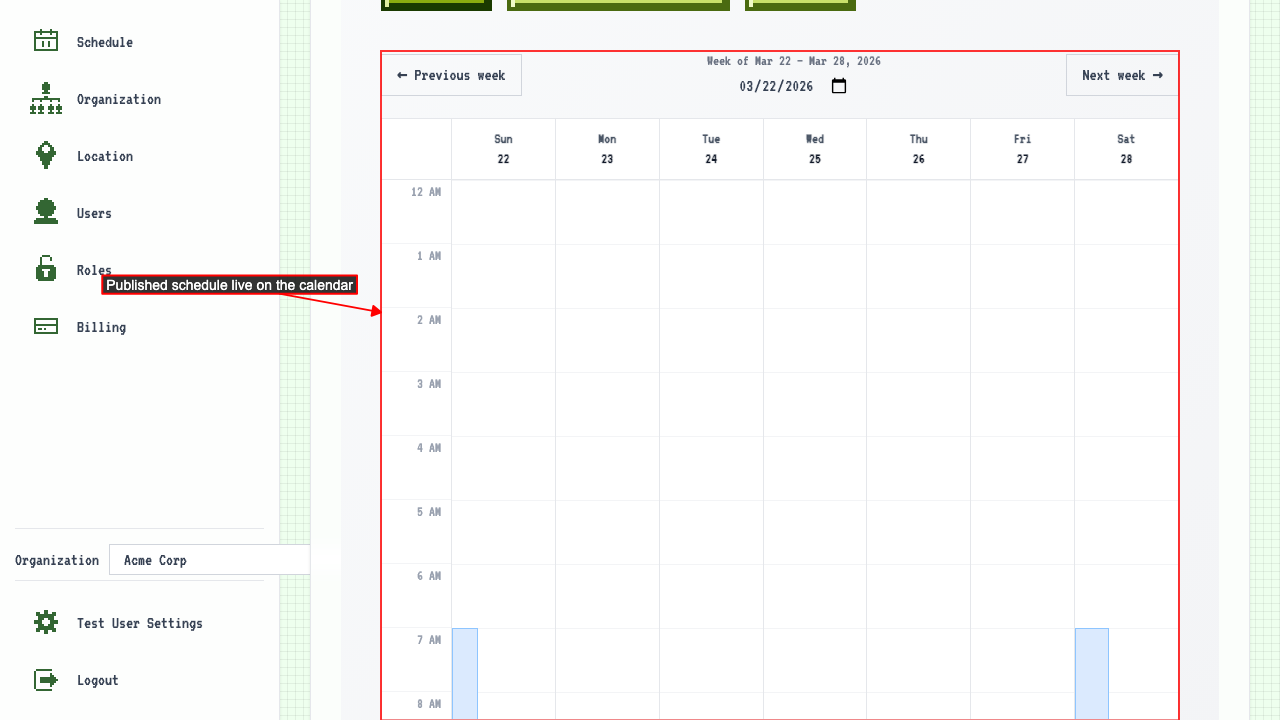Open the Location menu item
This screenshot has width=1280, height=720.
click(x=104, y=156)
